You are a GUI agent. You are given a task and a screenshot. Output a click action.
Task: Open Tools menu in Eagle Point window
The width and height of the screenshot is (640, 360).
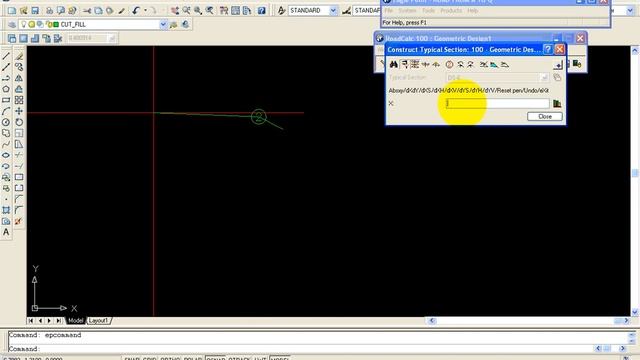(x=428, y=11)
